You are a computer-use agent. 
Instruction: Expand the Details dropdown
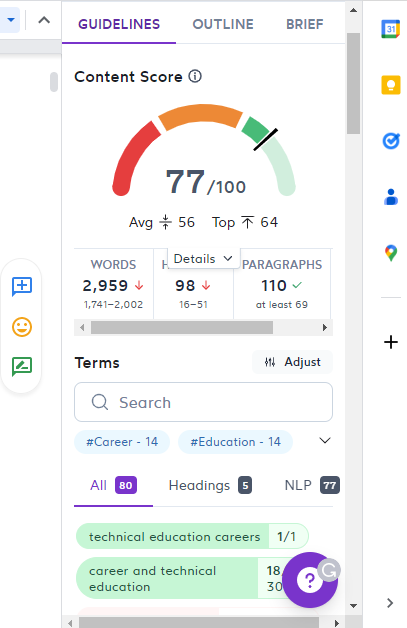[x=204, y=259]
